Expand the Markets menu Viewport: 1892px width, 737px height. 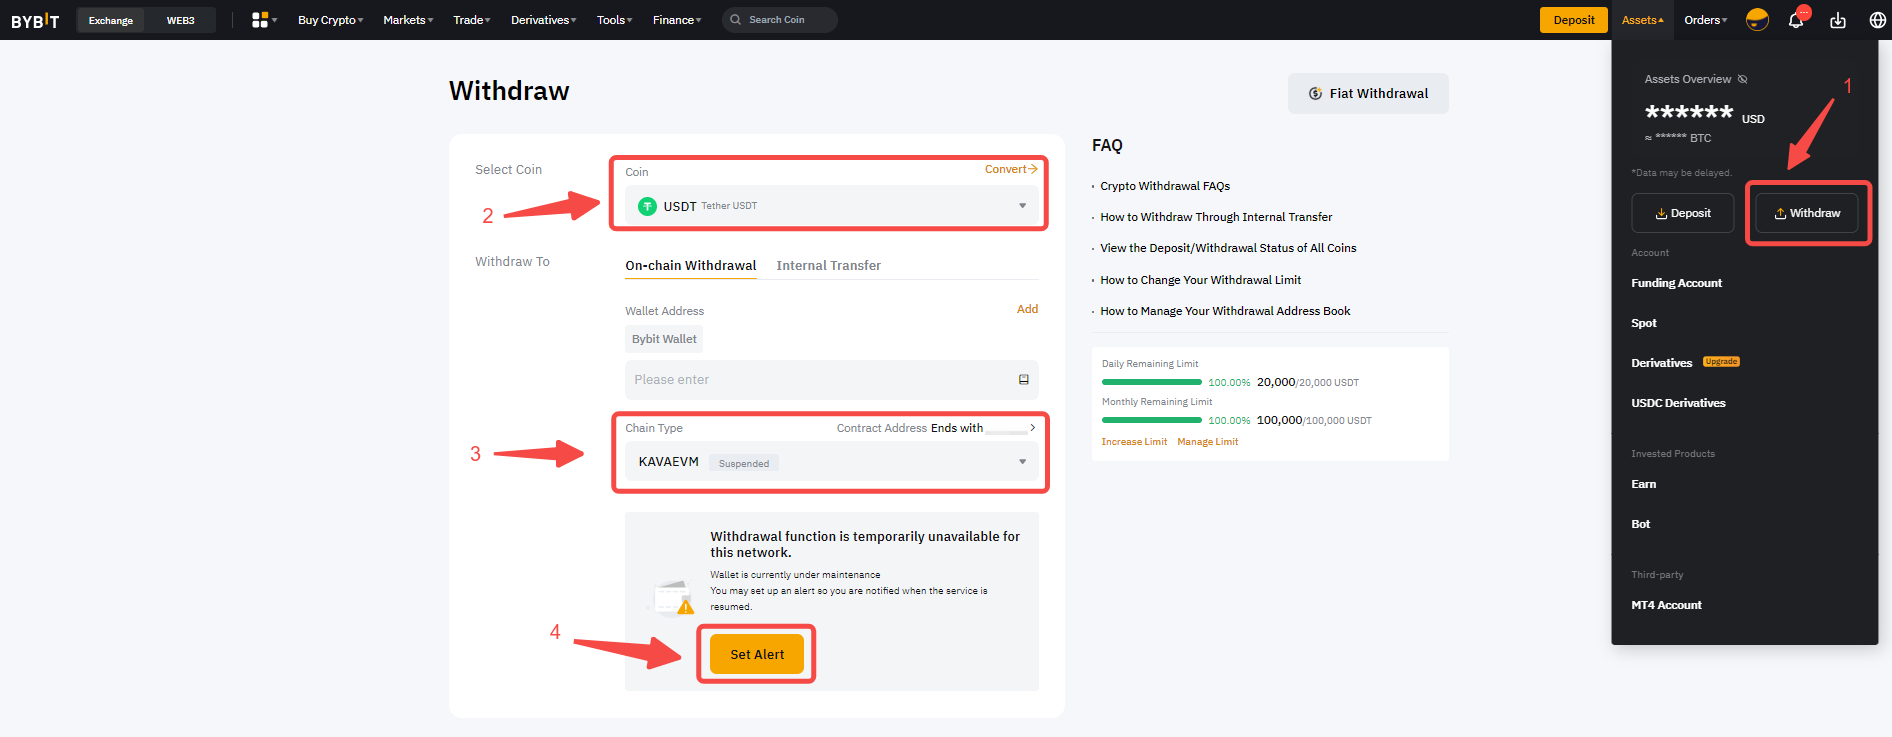click(x=408, y=20)
